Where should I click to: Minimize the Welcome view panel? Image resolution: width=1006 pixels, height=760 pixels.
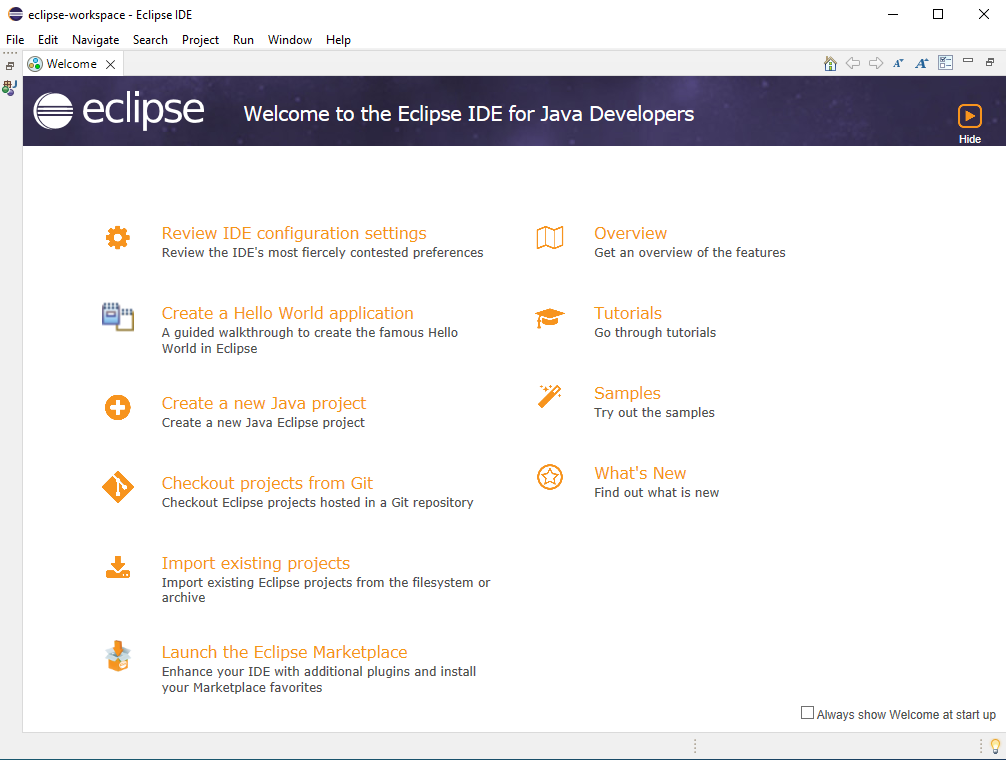point(968,61)
